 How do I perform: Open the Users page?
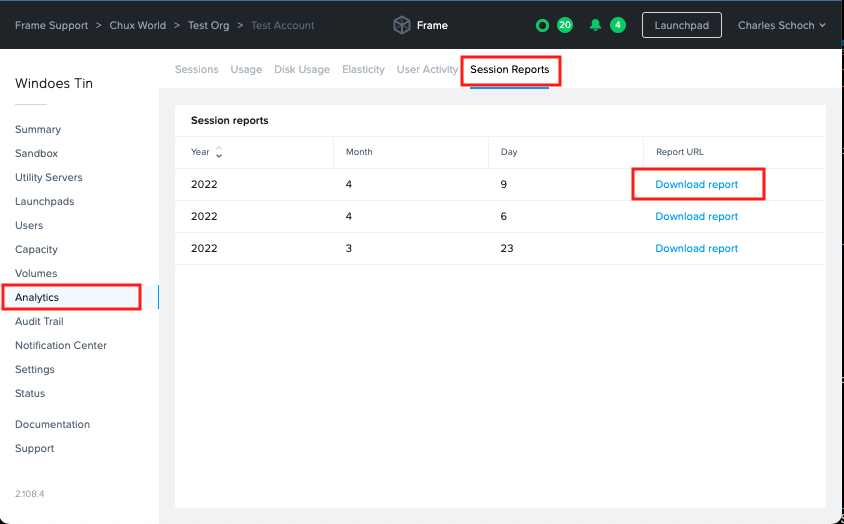tap(29, 225)
